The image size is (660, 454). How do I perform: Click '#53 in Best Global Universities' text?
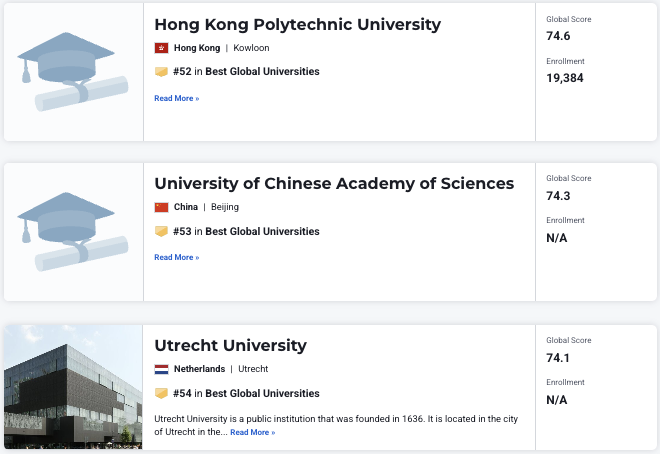[x=246, y=231]
